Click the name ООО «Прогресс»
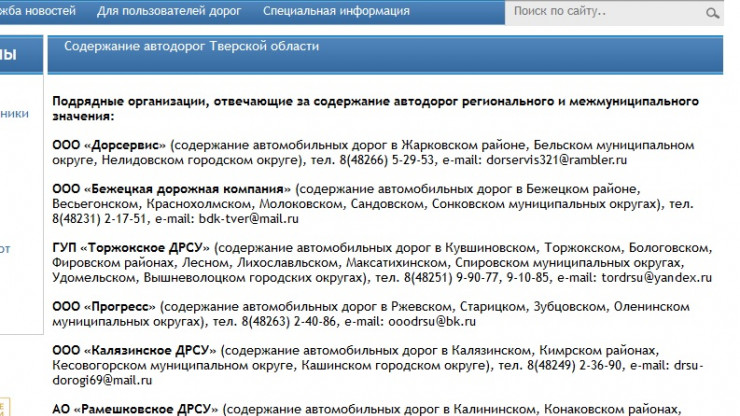This screenshot has height=416, width=740. (x=104, y=307)
